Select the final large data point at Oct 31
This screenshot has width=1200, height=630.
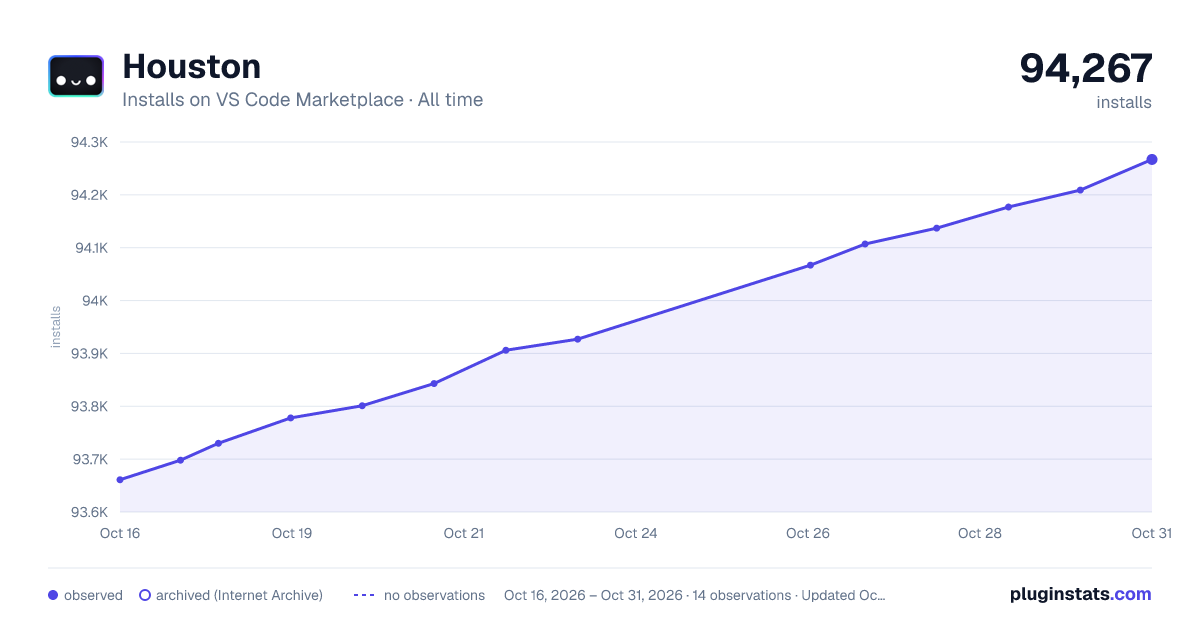coord(1152,160)
